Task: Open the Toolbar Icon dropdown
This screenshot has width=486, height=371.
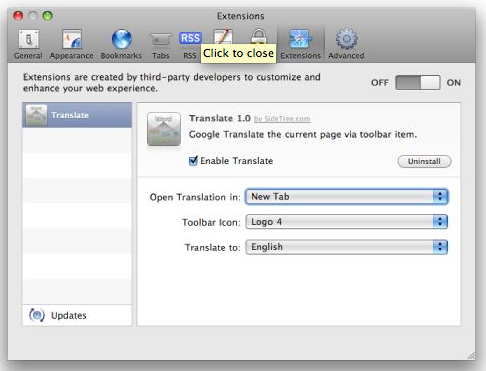Action: pos(347,222)
